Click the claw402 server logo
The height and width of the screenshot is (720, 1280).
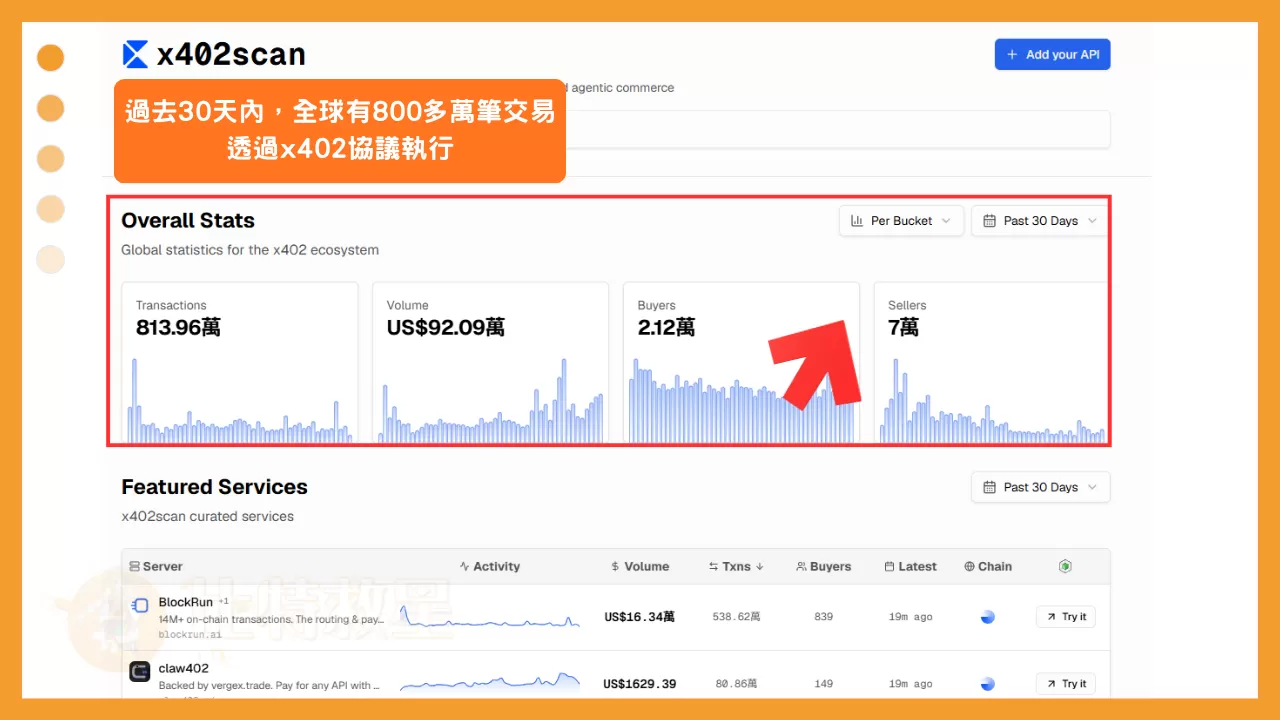[x=140, y=672]
